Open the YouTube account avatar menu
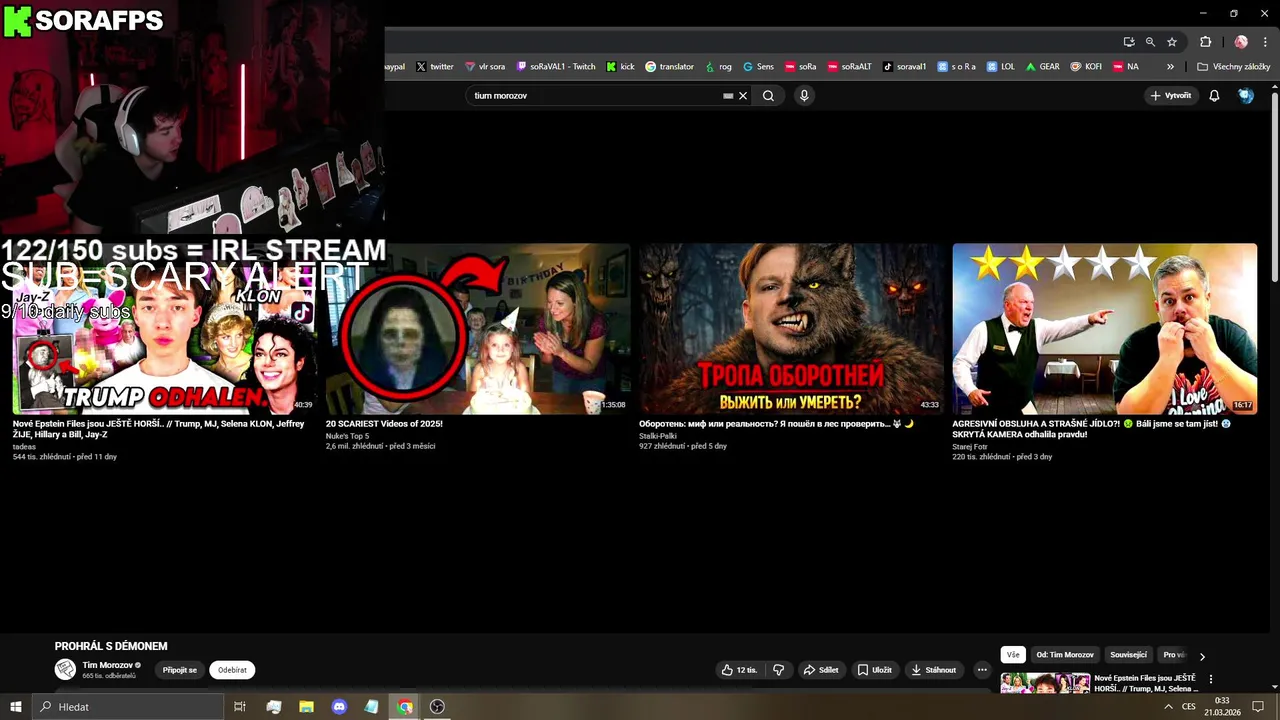Screen dimensions: 1280x720 click(x=1246, y=96)
